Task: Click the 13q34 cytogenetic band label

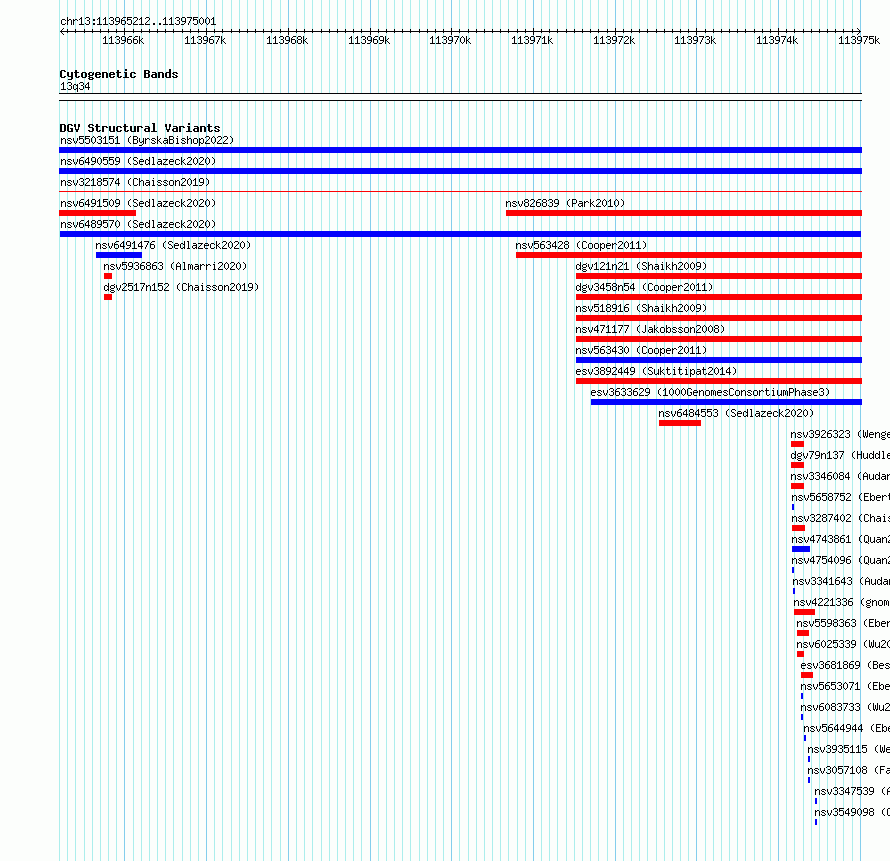Action: (x=75, y=86)
